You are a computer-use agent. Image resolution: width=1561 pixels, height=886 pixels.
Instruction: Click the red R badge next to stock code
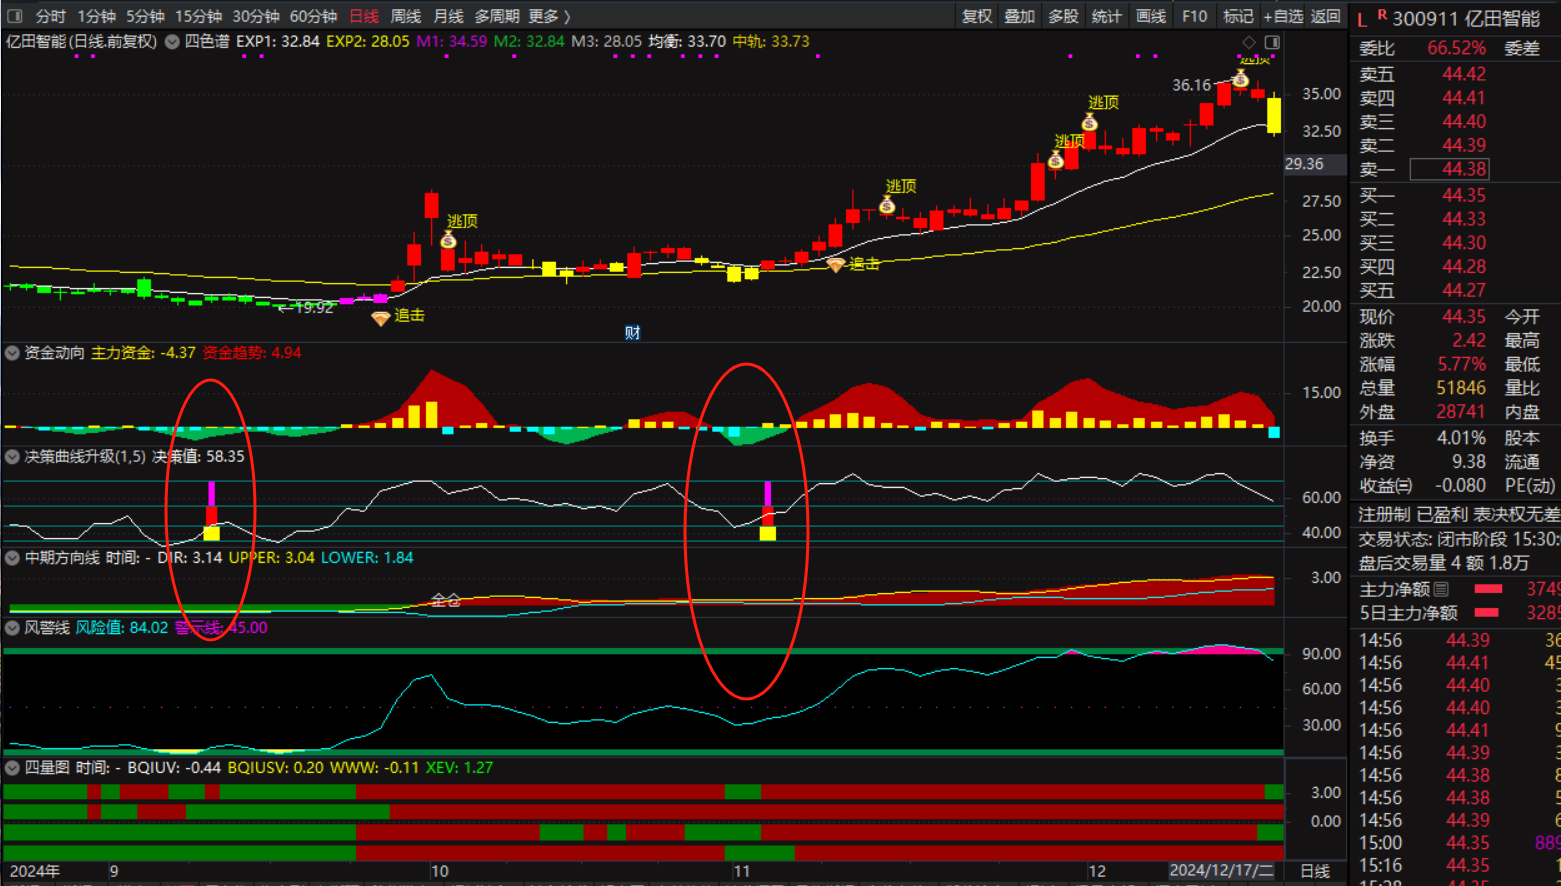click(1382, 15)
